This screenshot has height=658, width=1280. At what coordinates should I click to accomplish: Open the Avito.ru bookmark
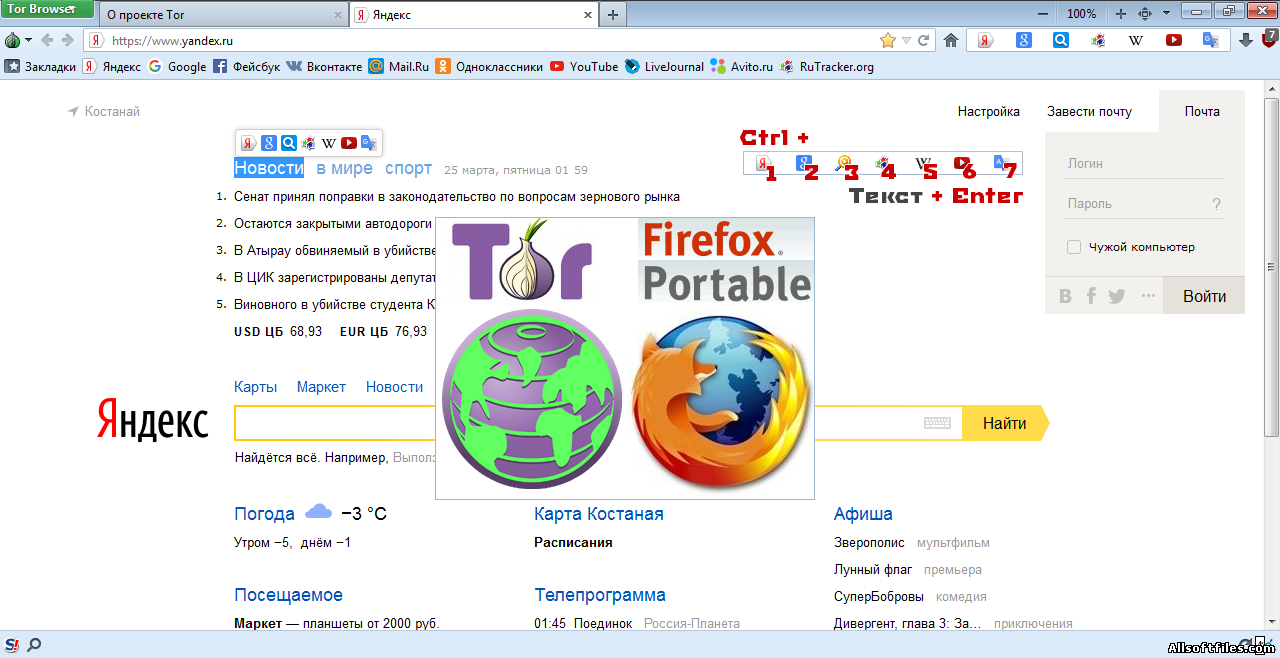click(741, 67)
